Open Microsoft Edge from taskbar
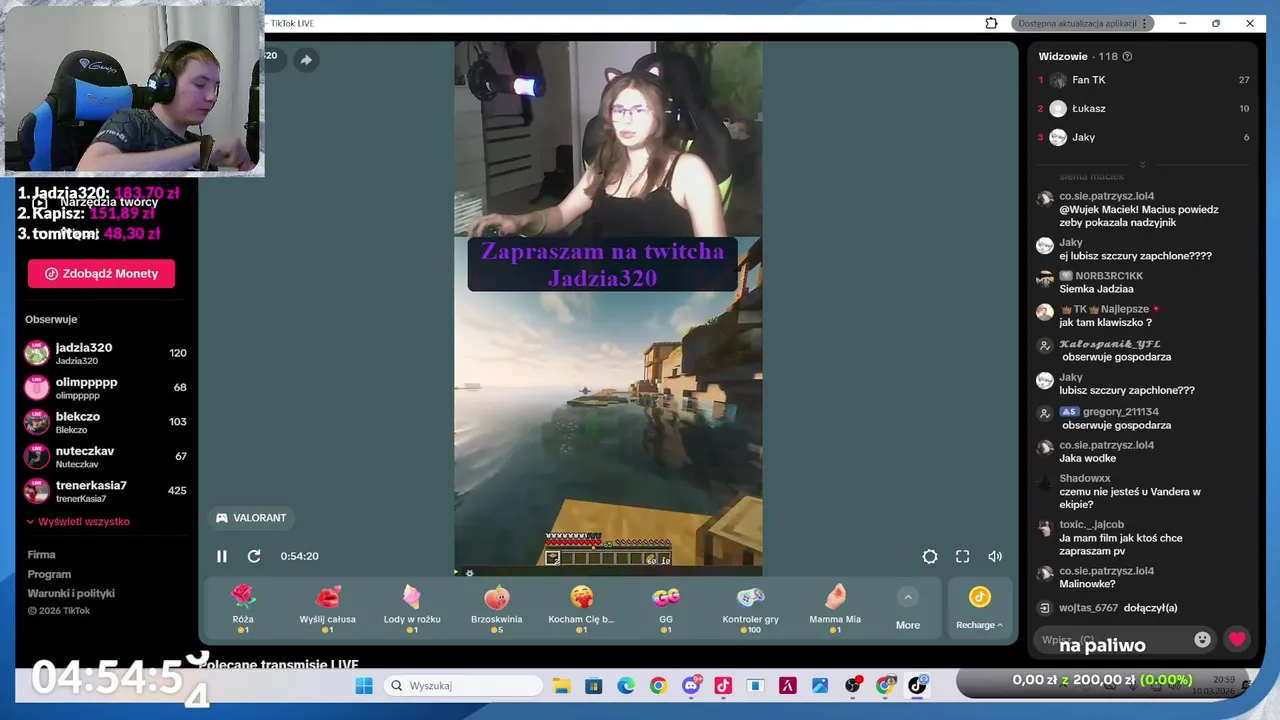The height and width of the screenshot is (720, 1280). tap(626, 685)
